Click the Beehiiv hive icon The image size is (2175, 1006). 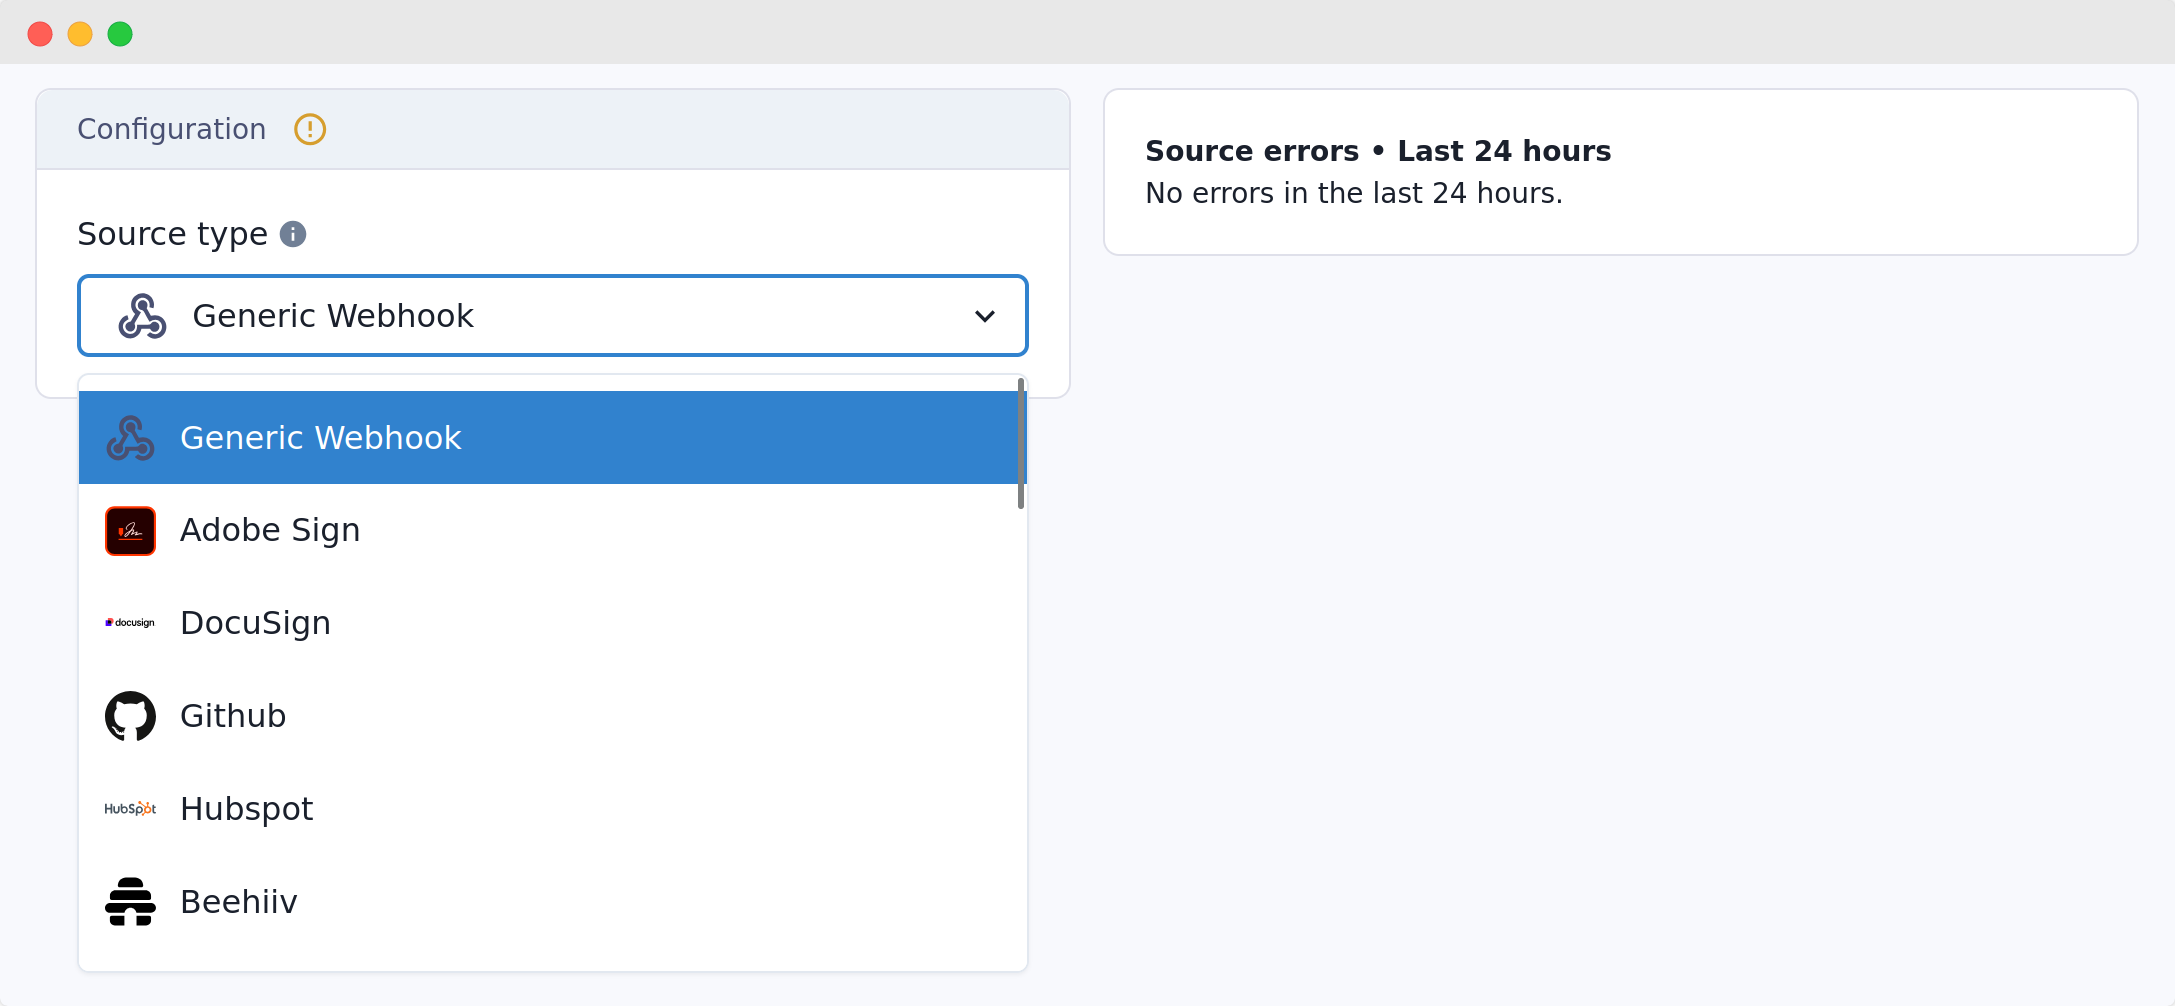tap(129, 900)
